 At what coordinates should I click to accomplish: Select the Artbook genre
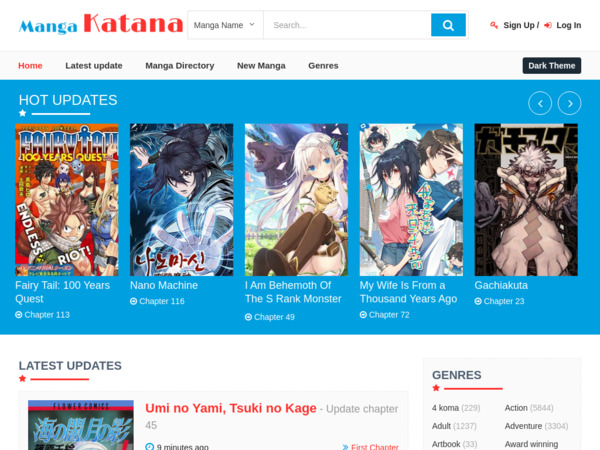446,444
